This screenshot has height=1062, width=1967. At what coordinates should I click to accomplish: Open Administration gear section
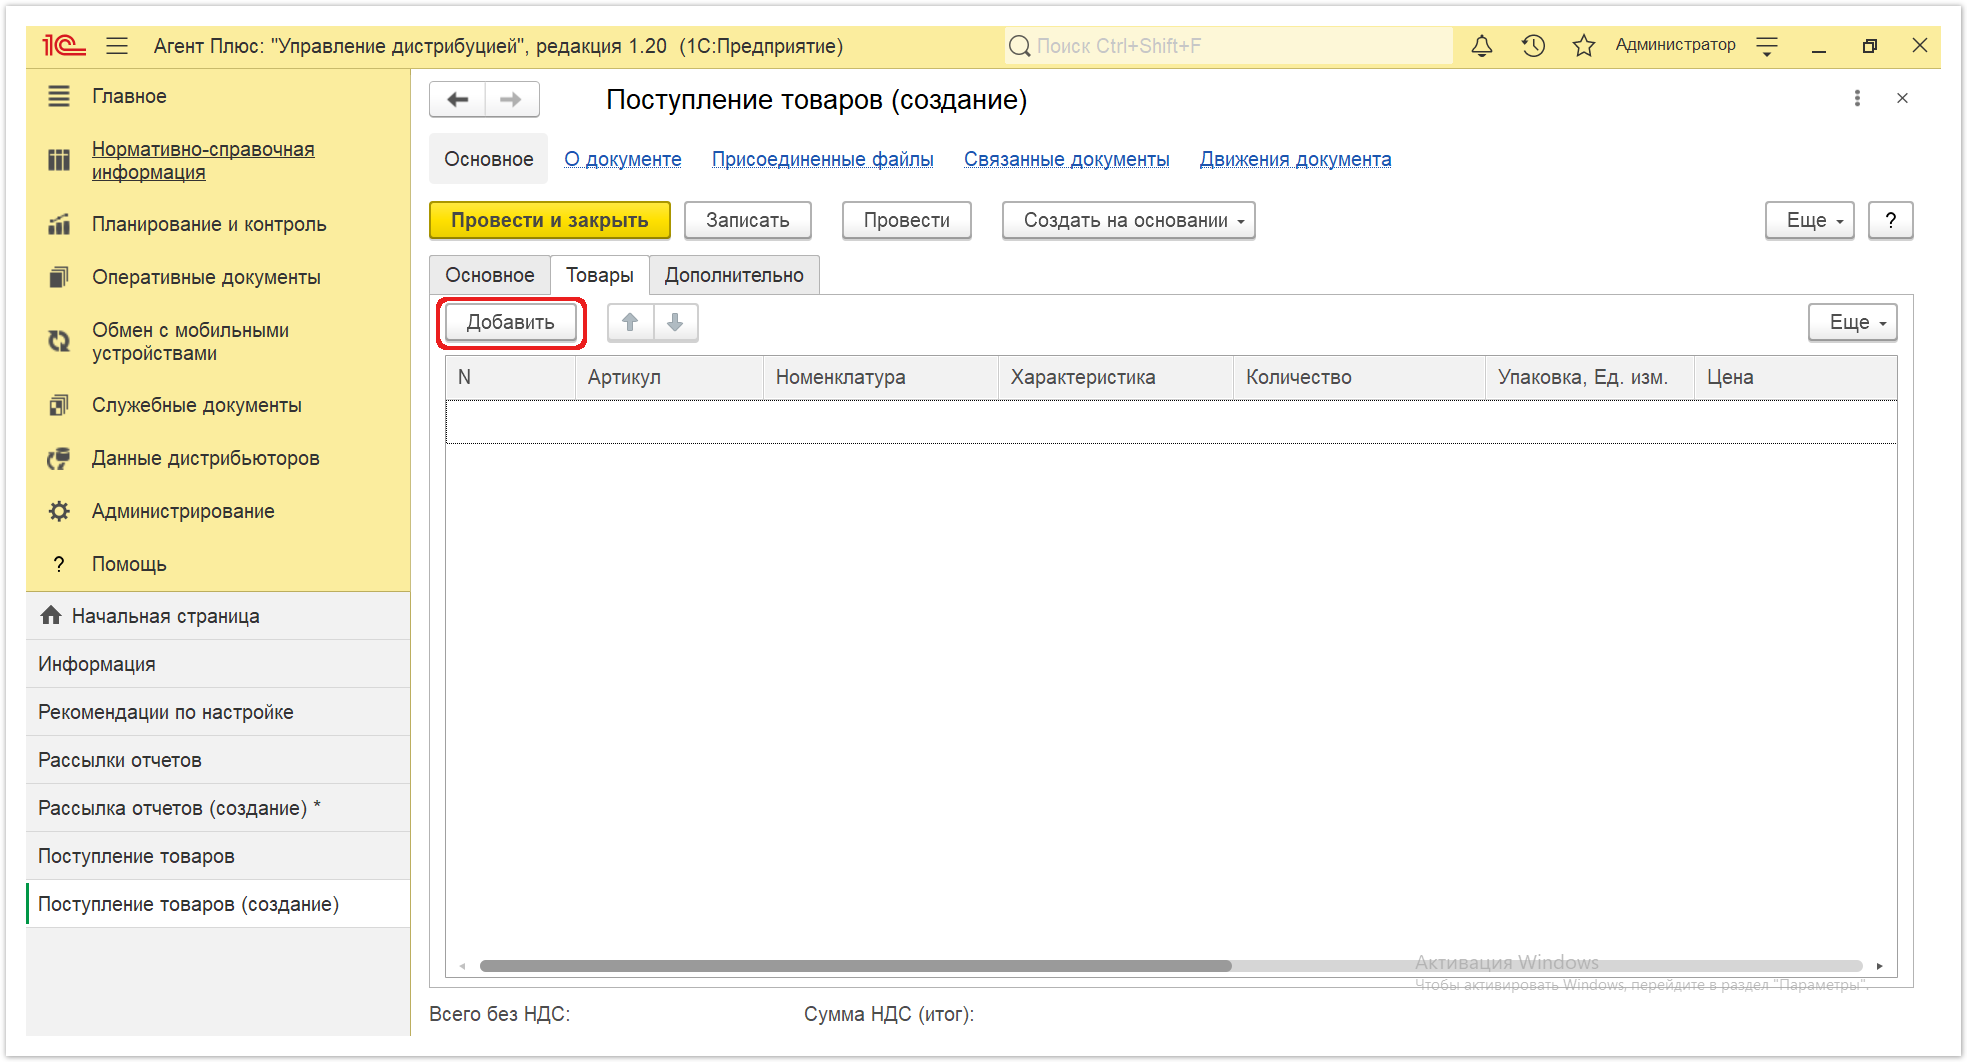[x=183, y=511]
